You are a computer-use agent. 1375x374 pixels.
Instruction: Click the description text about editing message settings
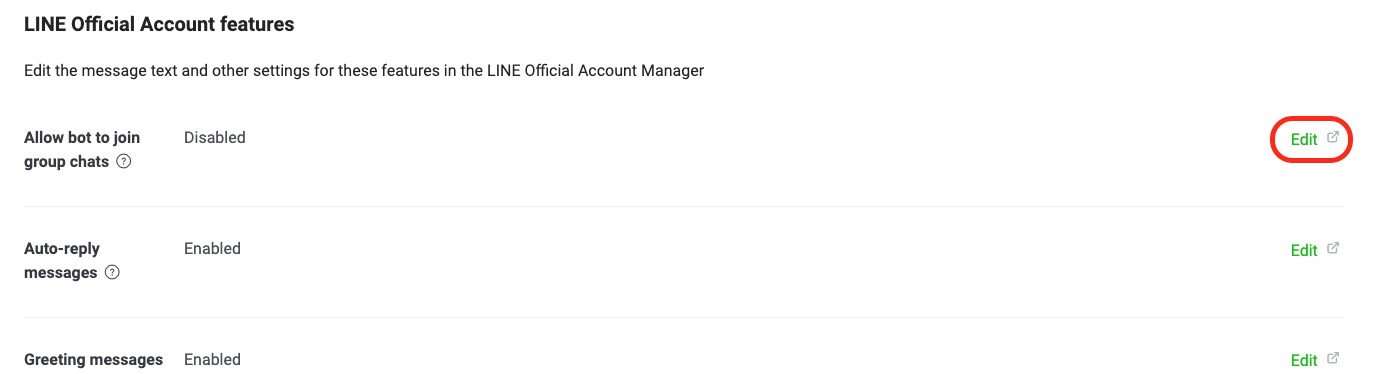tap(364, 72)
